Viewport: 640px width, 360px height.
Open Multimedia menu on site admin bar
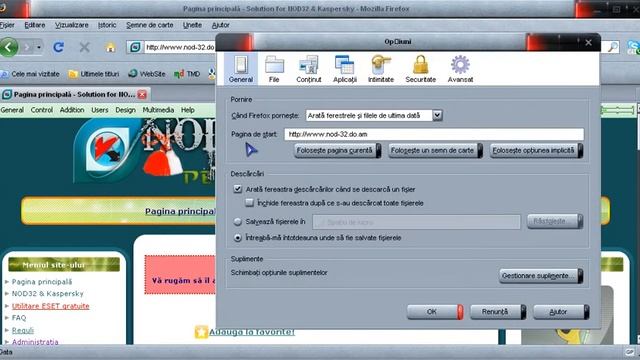click(158, 110)
